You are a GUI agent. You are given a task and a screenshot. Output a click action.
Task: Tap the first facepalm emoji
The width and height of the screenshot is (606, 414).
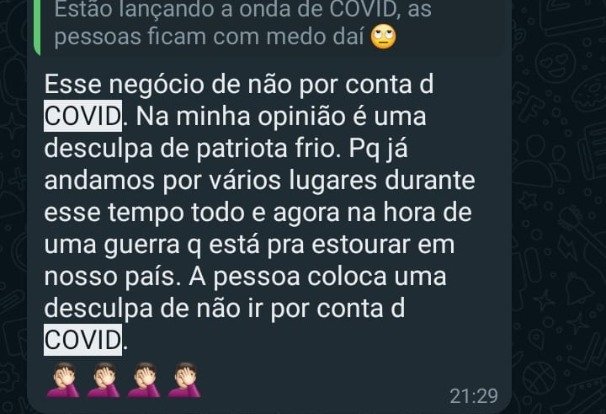(x=63, y=380)
